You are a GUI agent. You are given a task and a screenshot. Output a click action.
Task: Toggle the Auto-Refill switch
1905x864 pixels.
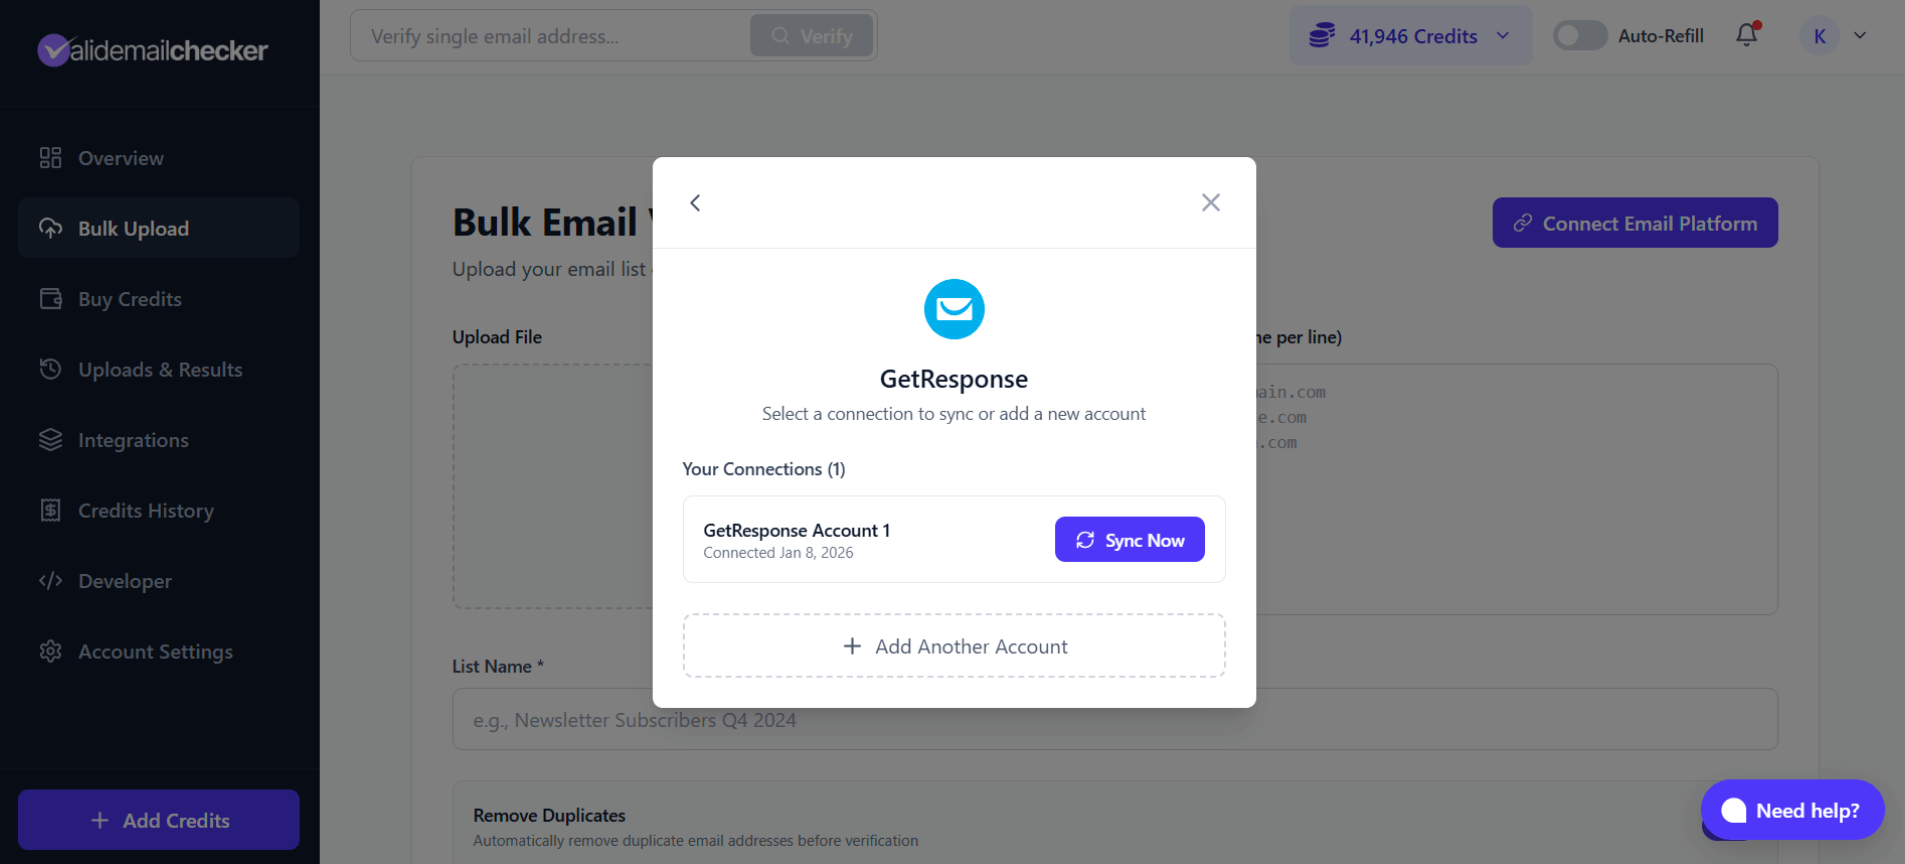(1579, 35)
